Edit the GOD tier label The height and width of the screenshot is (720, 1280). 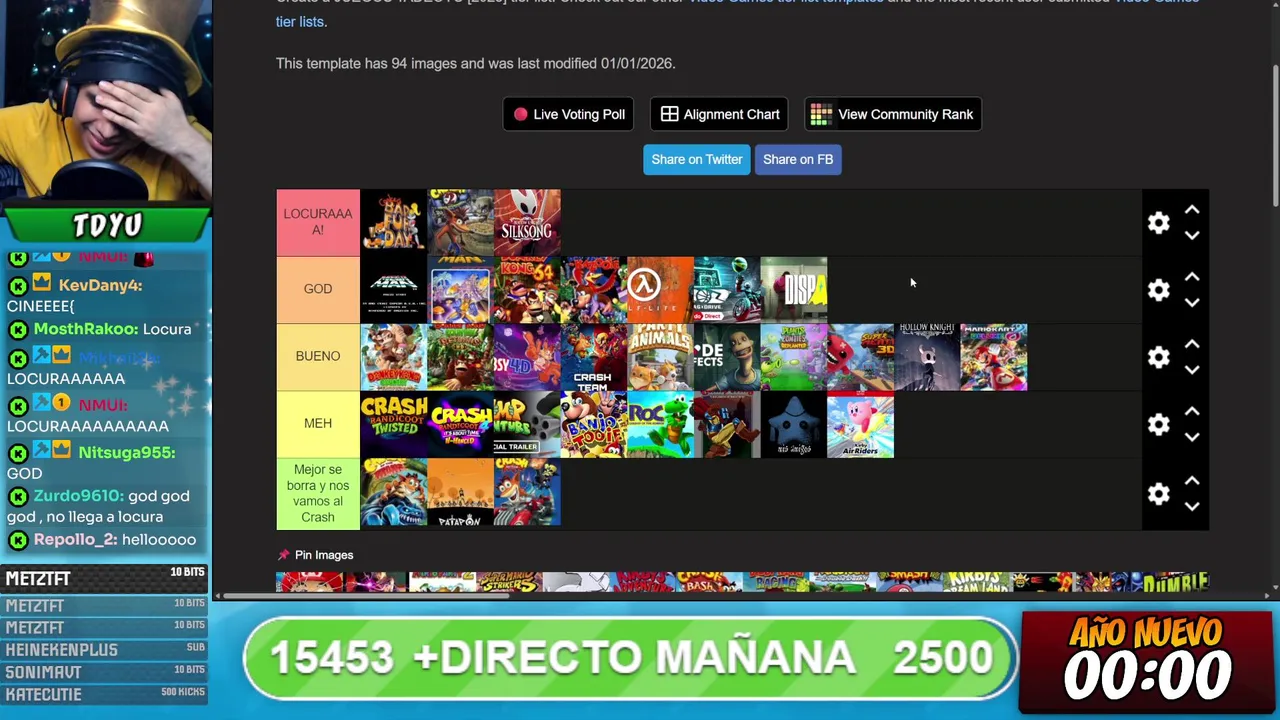318,289
